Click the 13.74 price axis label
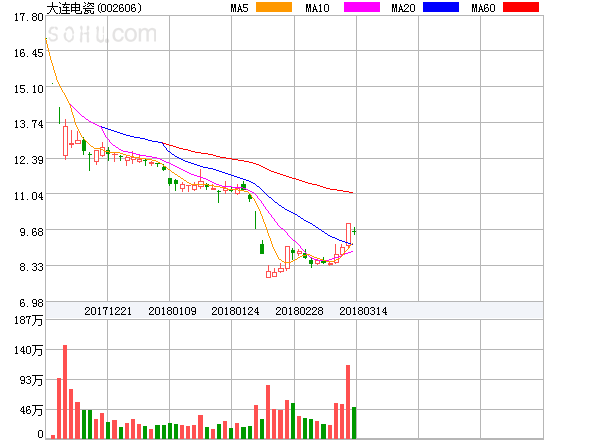The height and width of the screenshot is (440, 600). 29,124
